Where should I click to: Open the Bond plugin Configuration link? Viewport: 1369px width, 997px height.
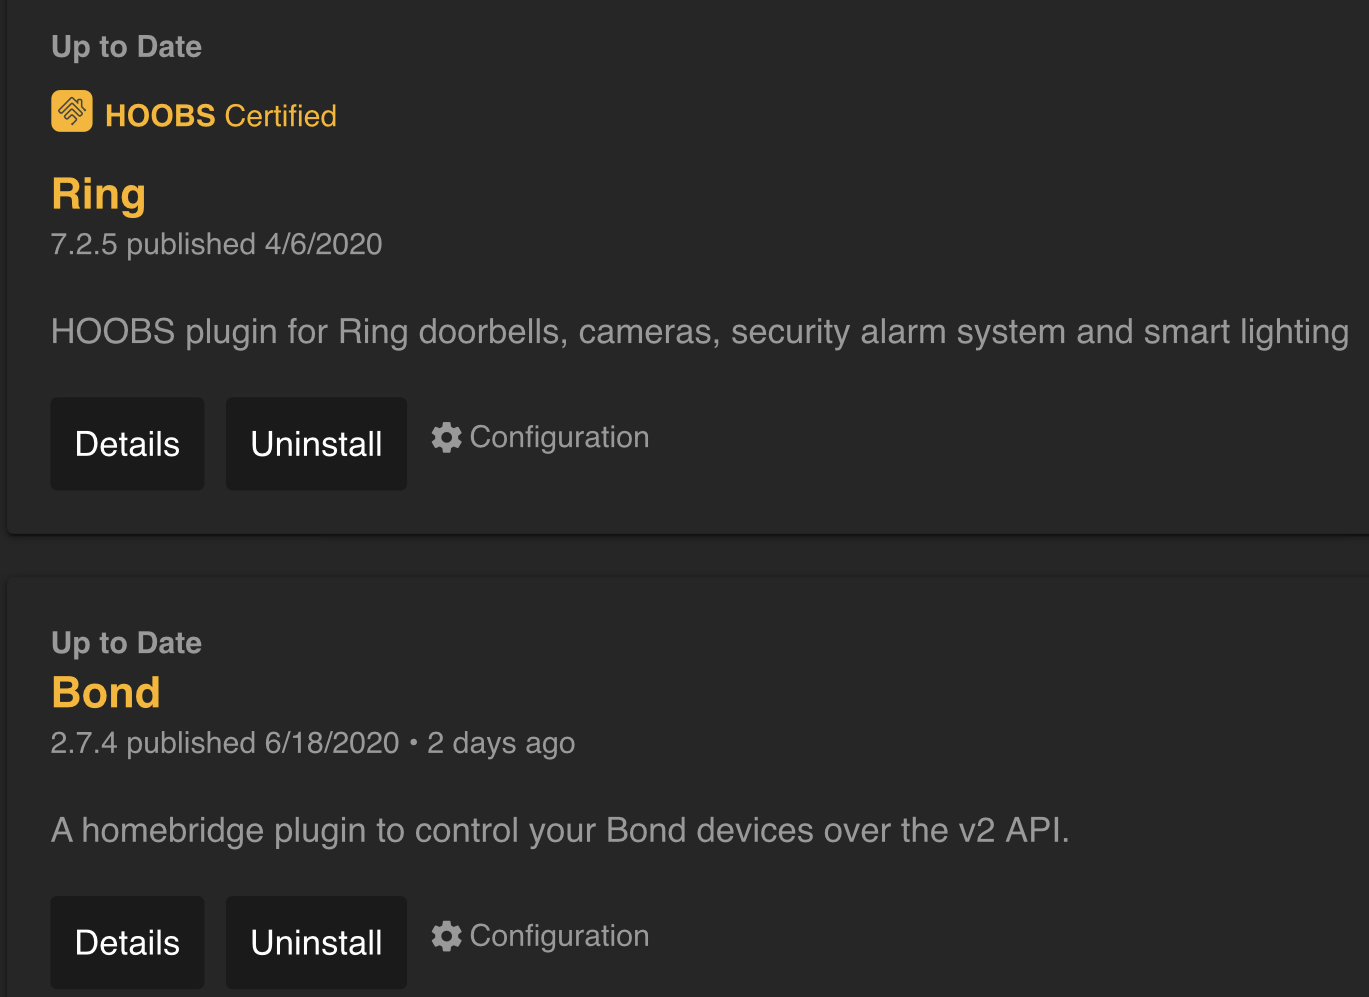[540, 936]
